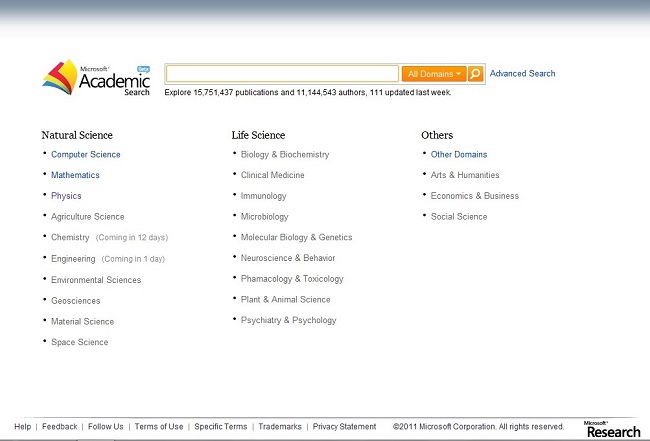Click the Natural Science heading
650x441 pixels.
tap(77, 135)
